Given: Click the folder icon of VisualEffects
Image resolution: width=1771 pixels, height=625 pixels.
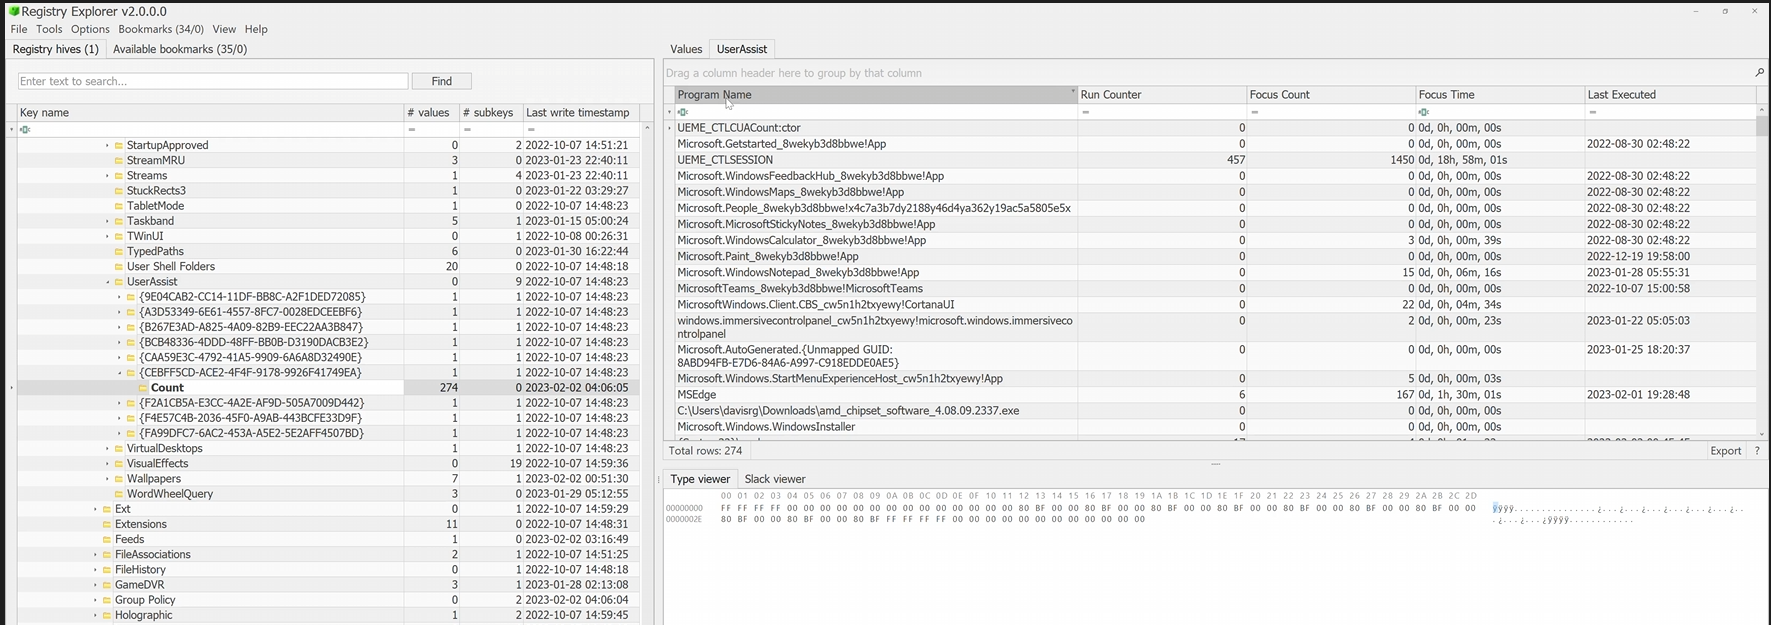Looking at the screenshot, I should (119, 464).
